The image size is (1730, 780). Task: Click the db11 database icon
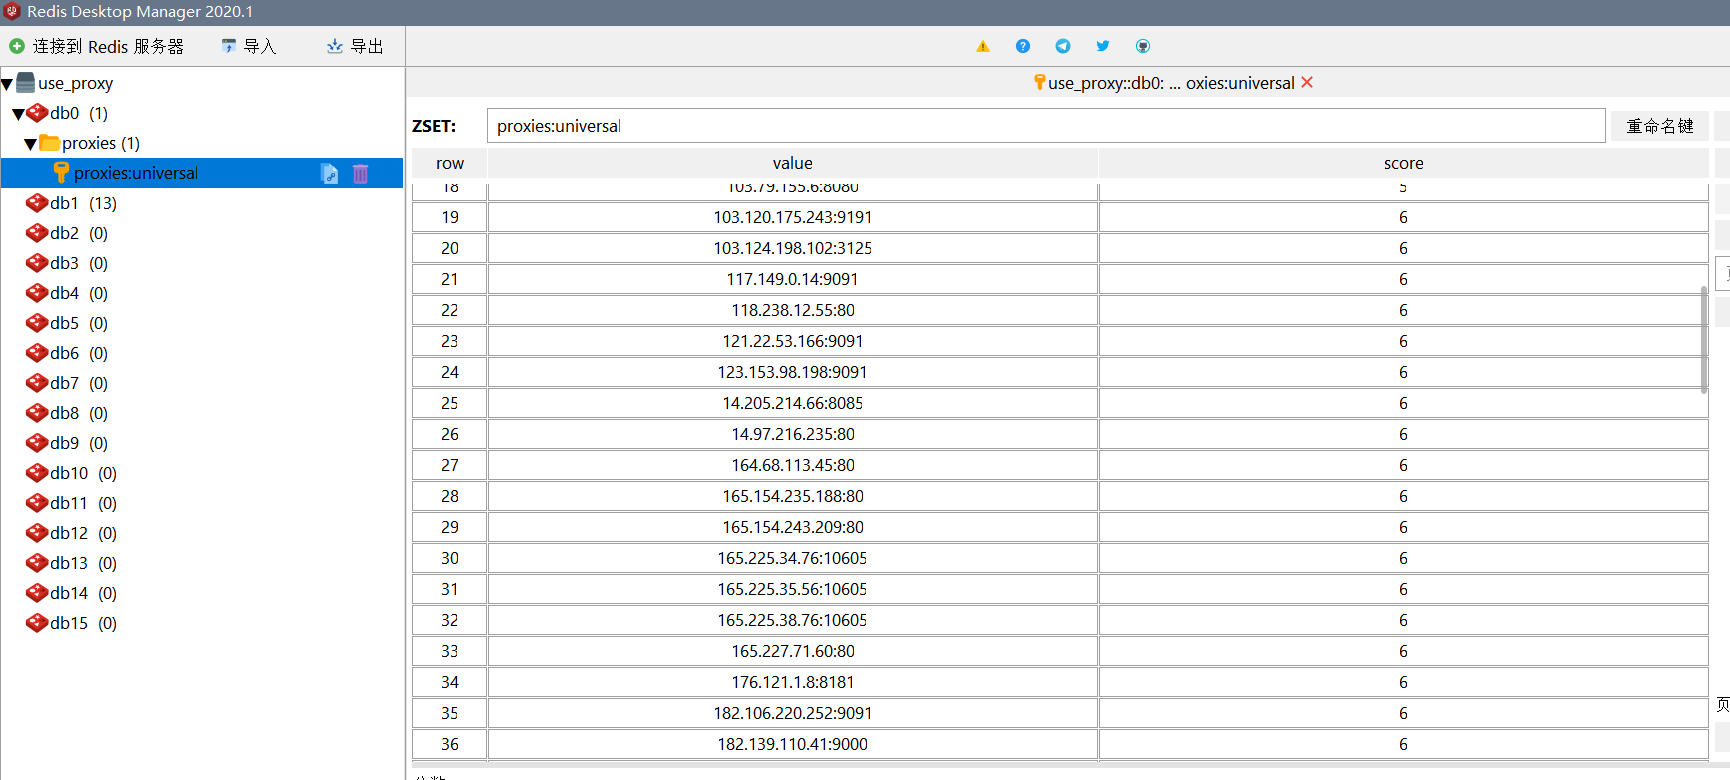pyautogui.click(x=37, y=503)
